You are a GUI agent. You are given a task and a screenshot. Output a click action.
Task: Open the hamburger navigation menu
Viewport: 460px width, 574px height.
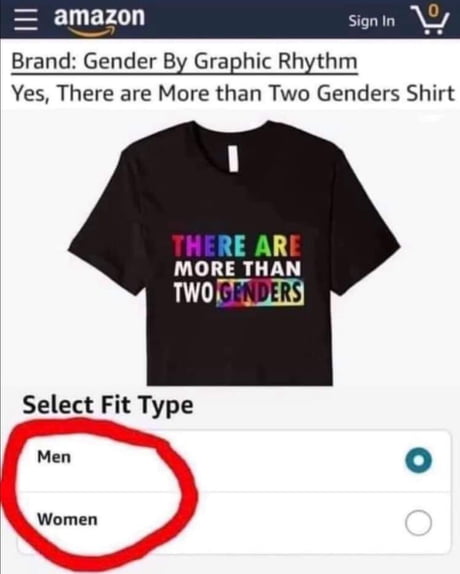tap(26, 20)
